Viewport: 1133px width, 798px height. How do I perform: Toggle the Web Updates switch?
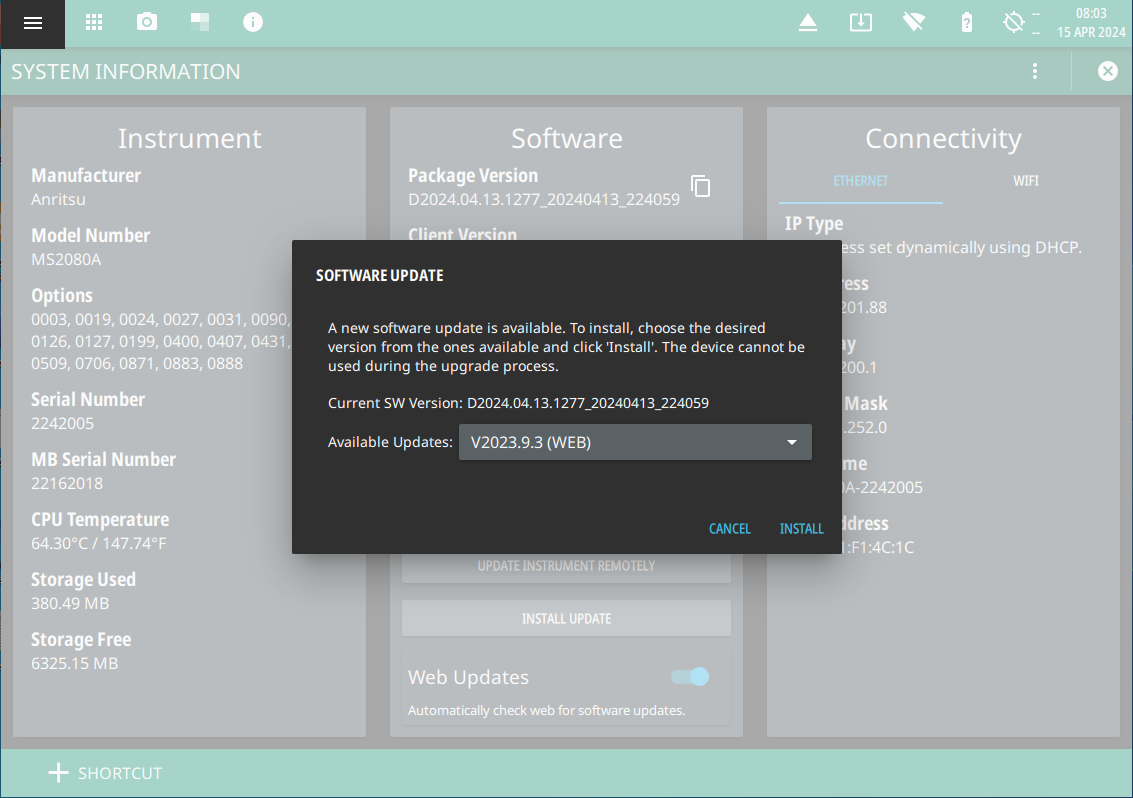tap(690, 677)
